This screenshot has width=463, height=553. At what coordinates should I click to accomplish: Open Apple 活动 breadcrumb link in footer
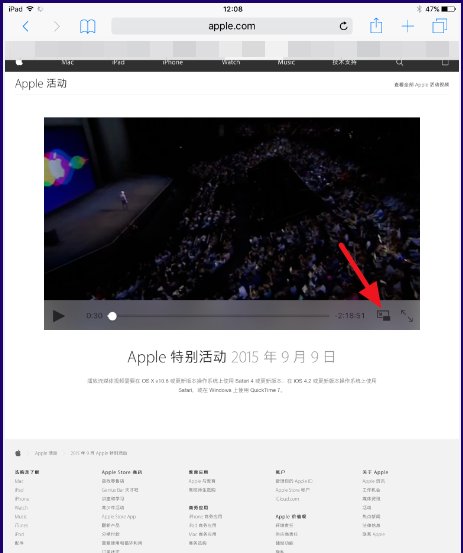click(x=46, y=453)
